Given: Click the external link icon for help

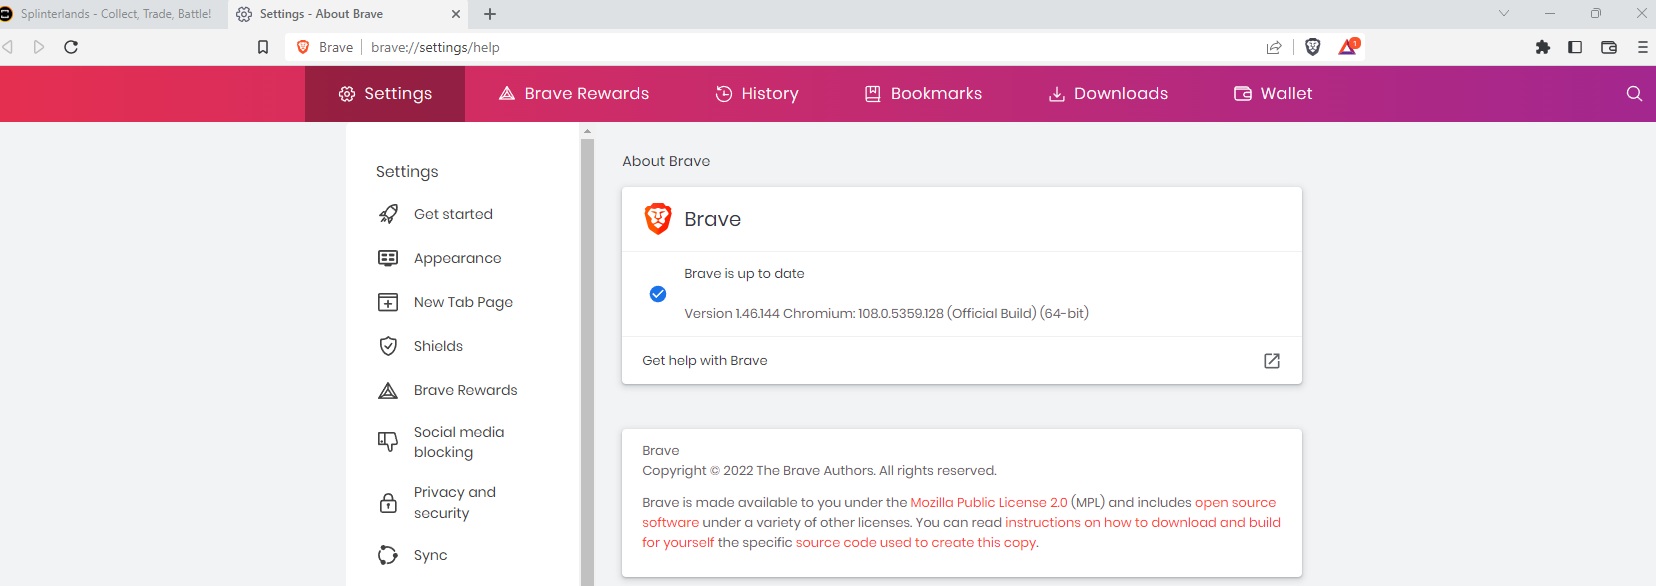Looking at the screenshot, I should click(1272, 361).
